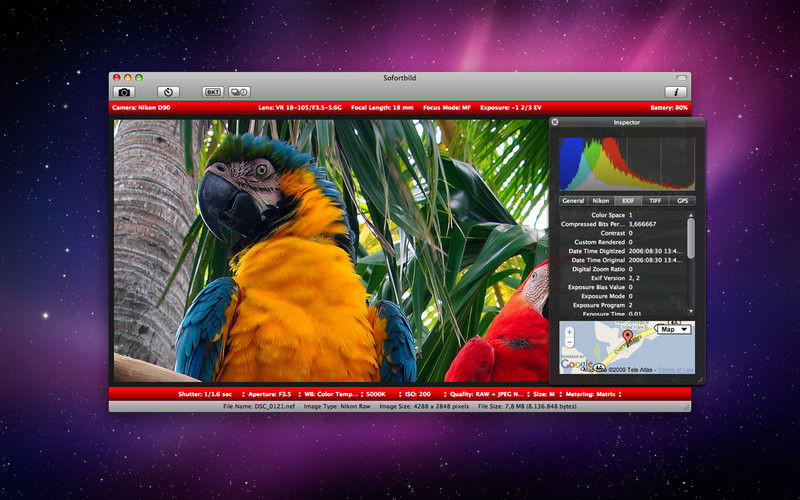Screen dimensions: 800x500
Task: Zoom in on the Google map
Action: pyautogui.click(x=569, y=332)
